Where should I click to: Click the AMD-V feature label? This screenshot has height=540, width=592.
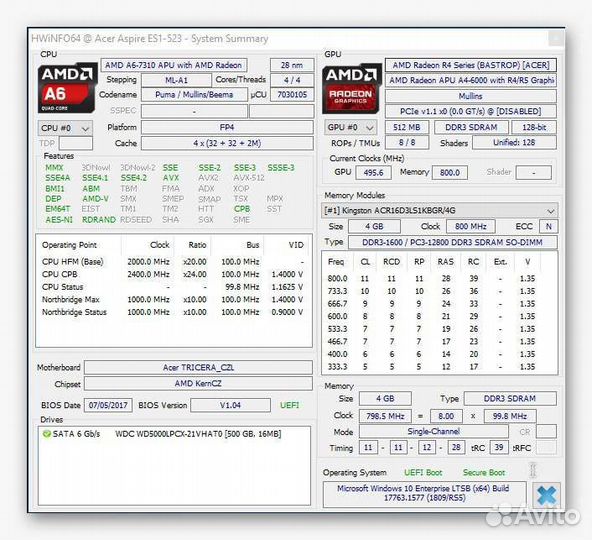tap(96, 199)
